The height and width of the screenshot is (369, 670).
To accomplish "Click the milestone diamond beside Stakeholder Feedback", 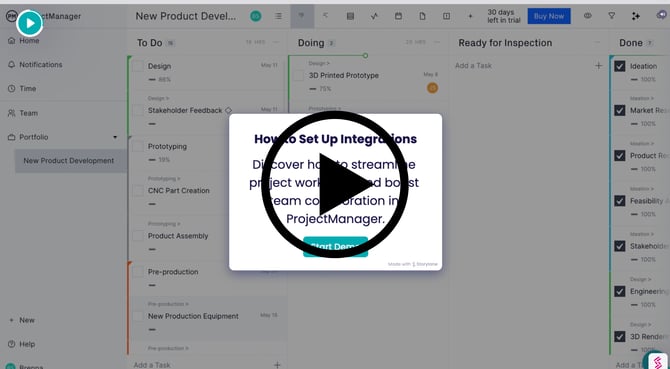I will click(228, 110).
